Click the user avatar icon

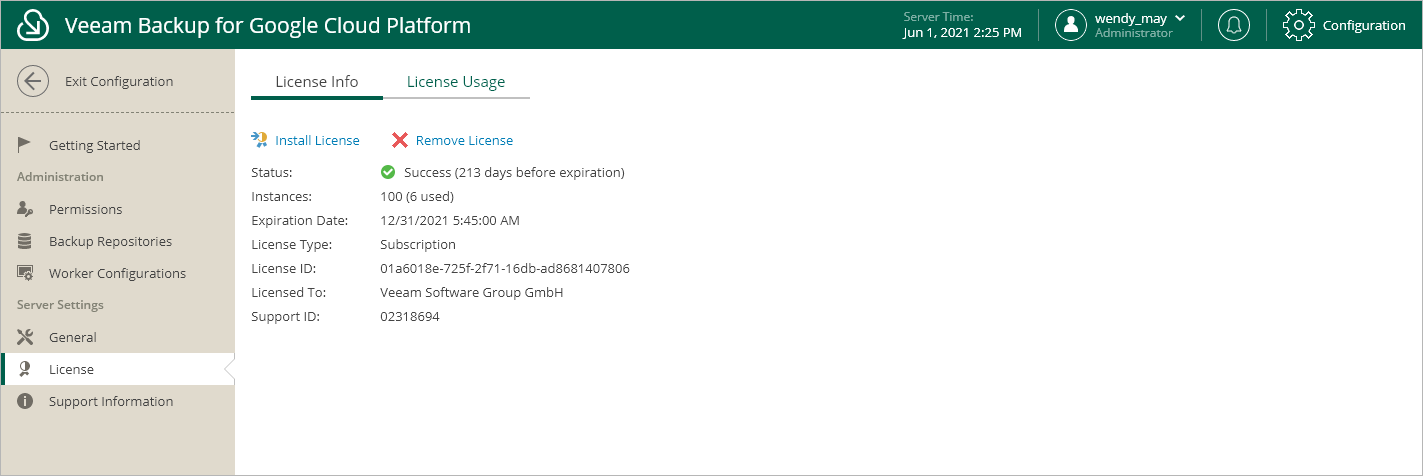1071,25
